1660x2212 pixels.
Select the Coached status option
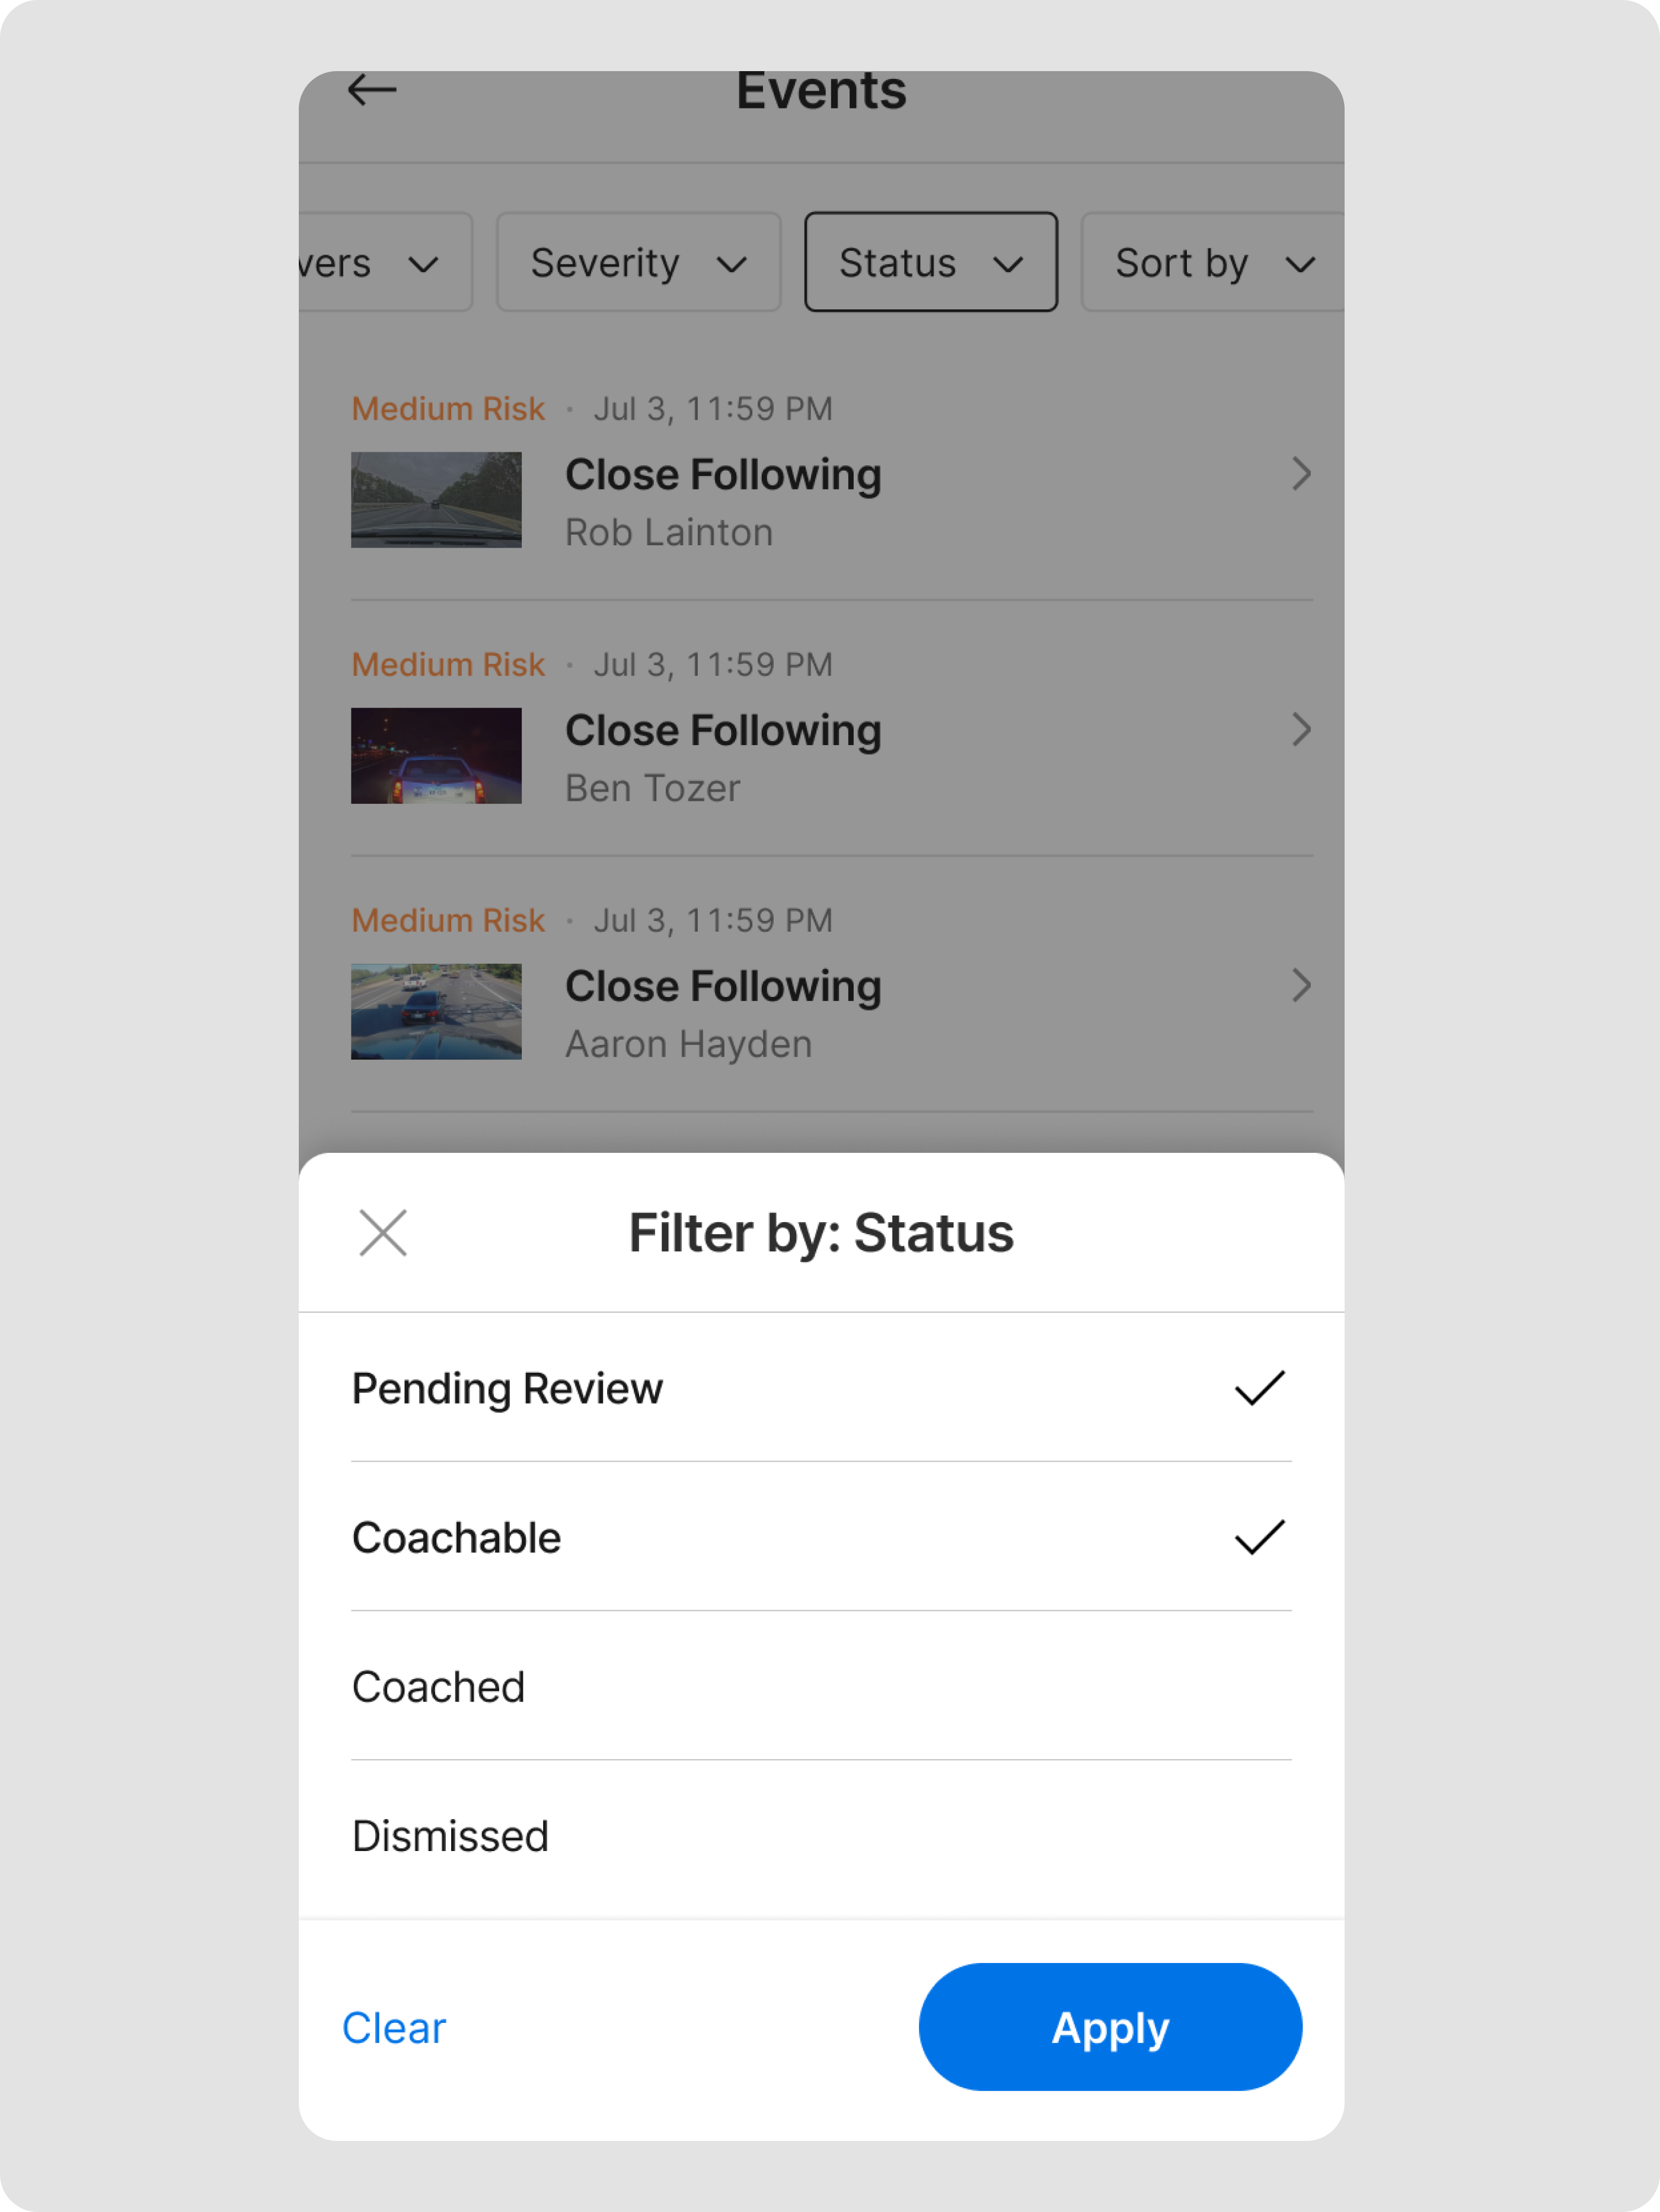pyautogui.click(x=438, y=1687)
